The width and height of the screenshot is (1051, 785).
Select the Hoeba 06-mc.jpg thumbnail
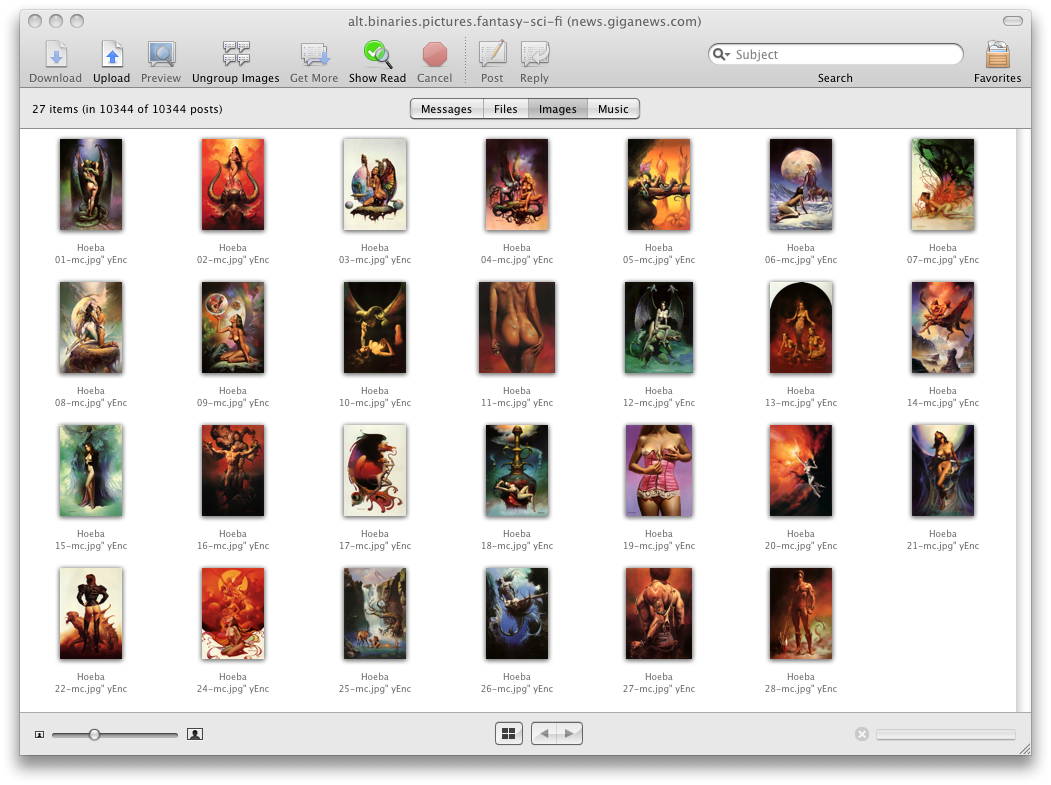click(x=801, y=184)
